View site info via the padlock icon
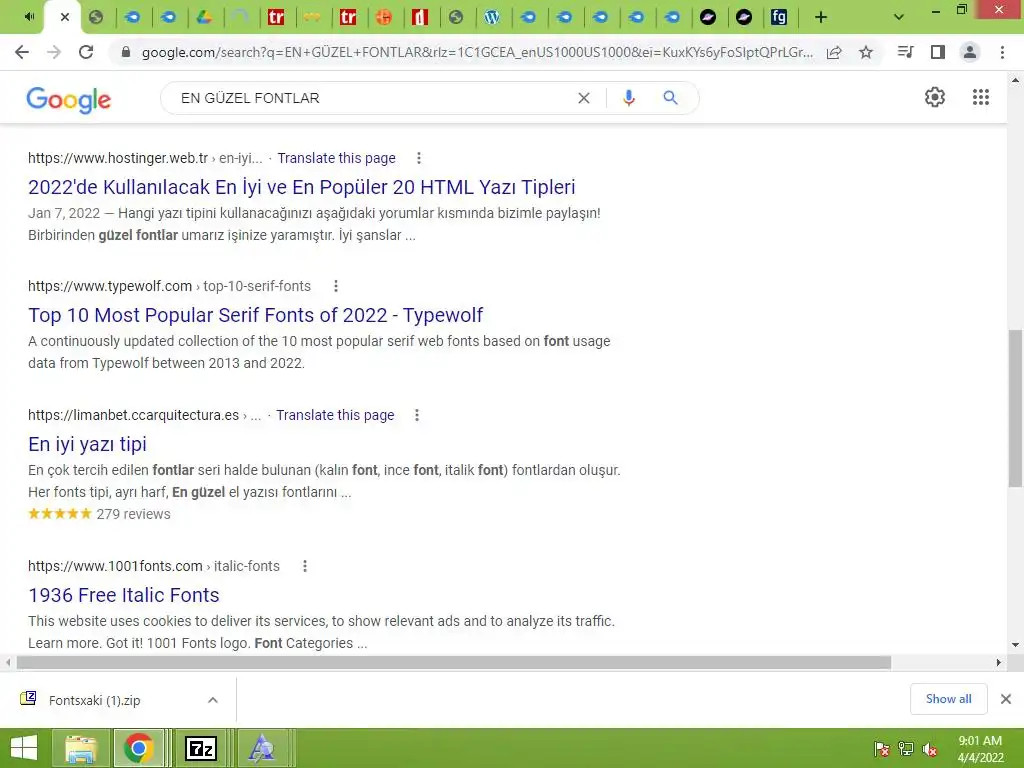The image size is (1024, 768). 126,52
